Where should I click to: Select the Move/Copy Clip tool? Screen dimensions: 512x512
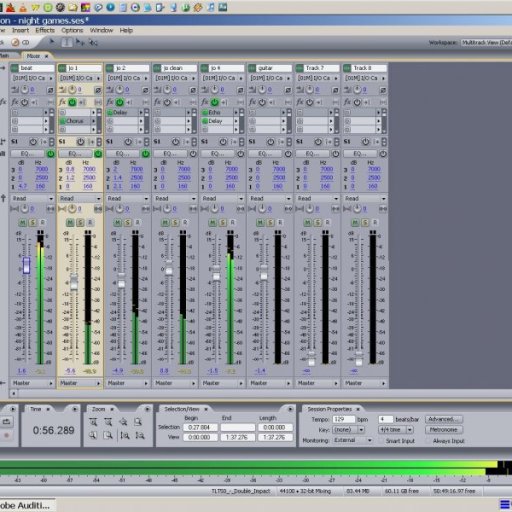tap(80, 42)
